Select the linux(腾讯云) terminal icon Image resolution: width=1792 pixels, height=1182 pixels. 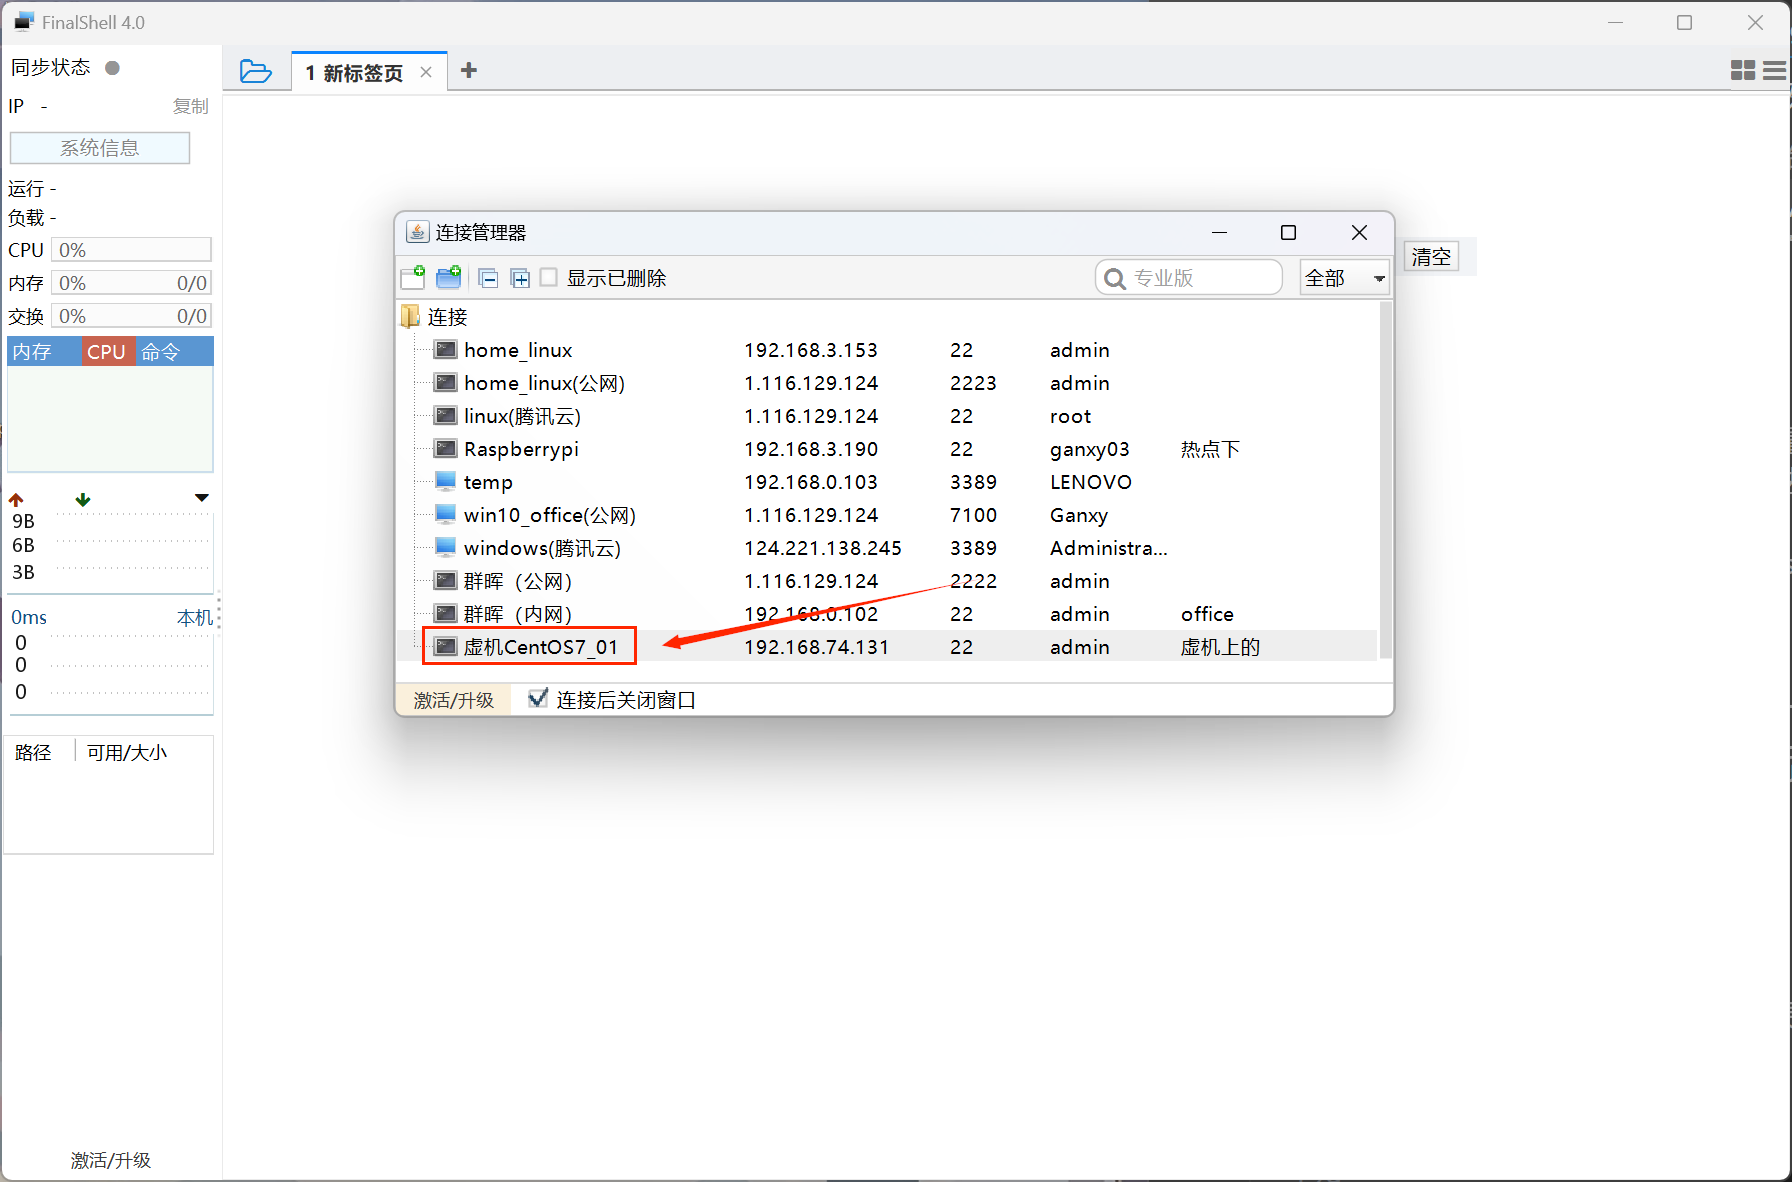point(445,415)
